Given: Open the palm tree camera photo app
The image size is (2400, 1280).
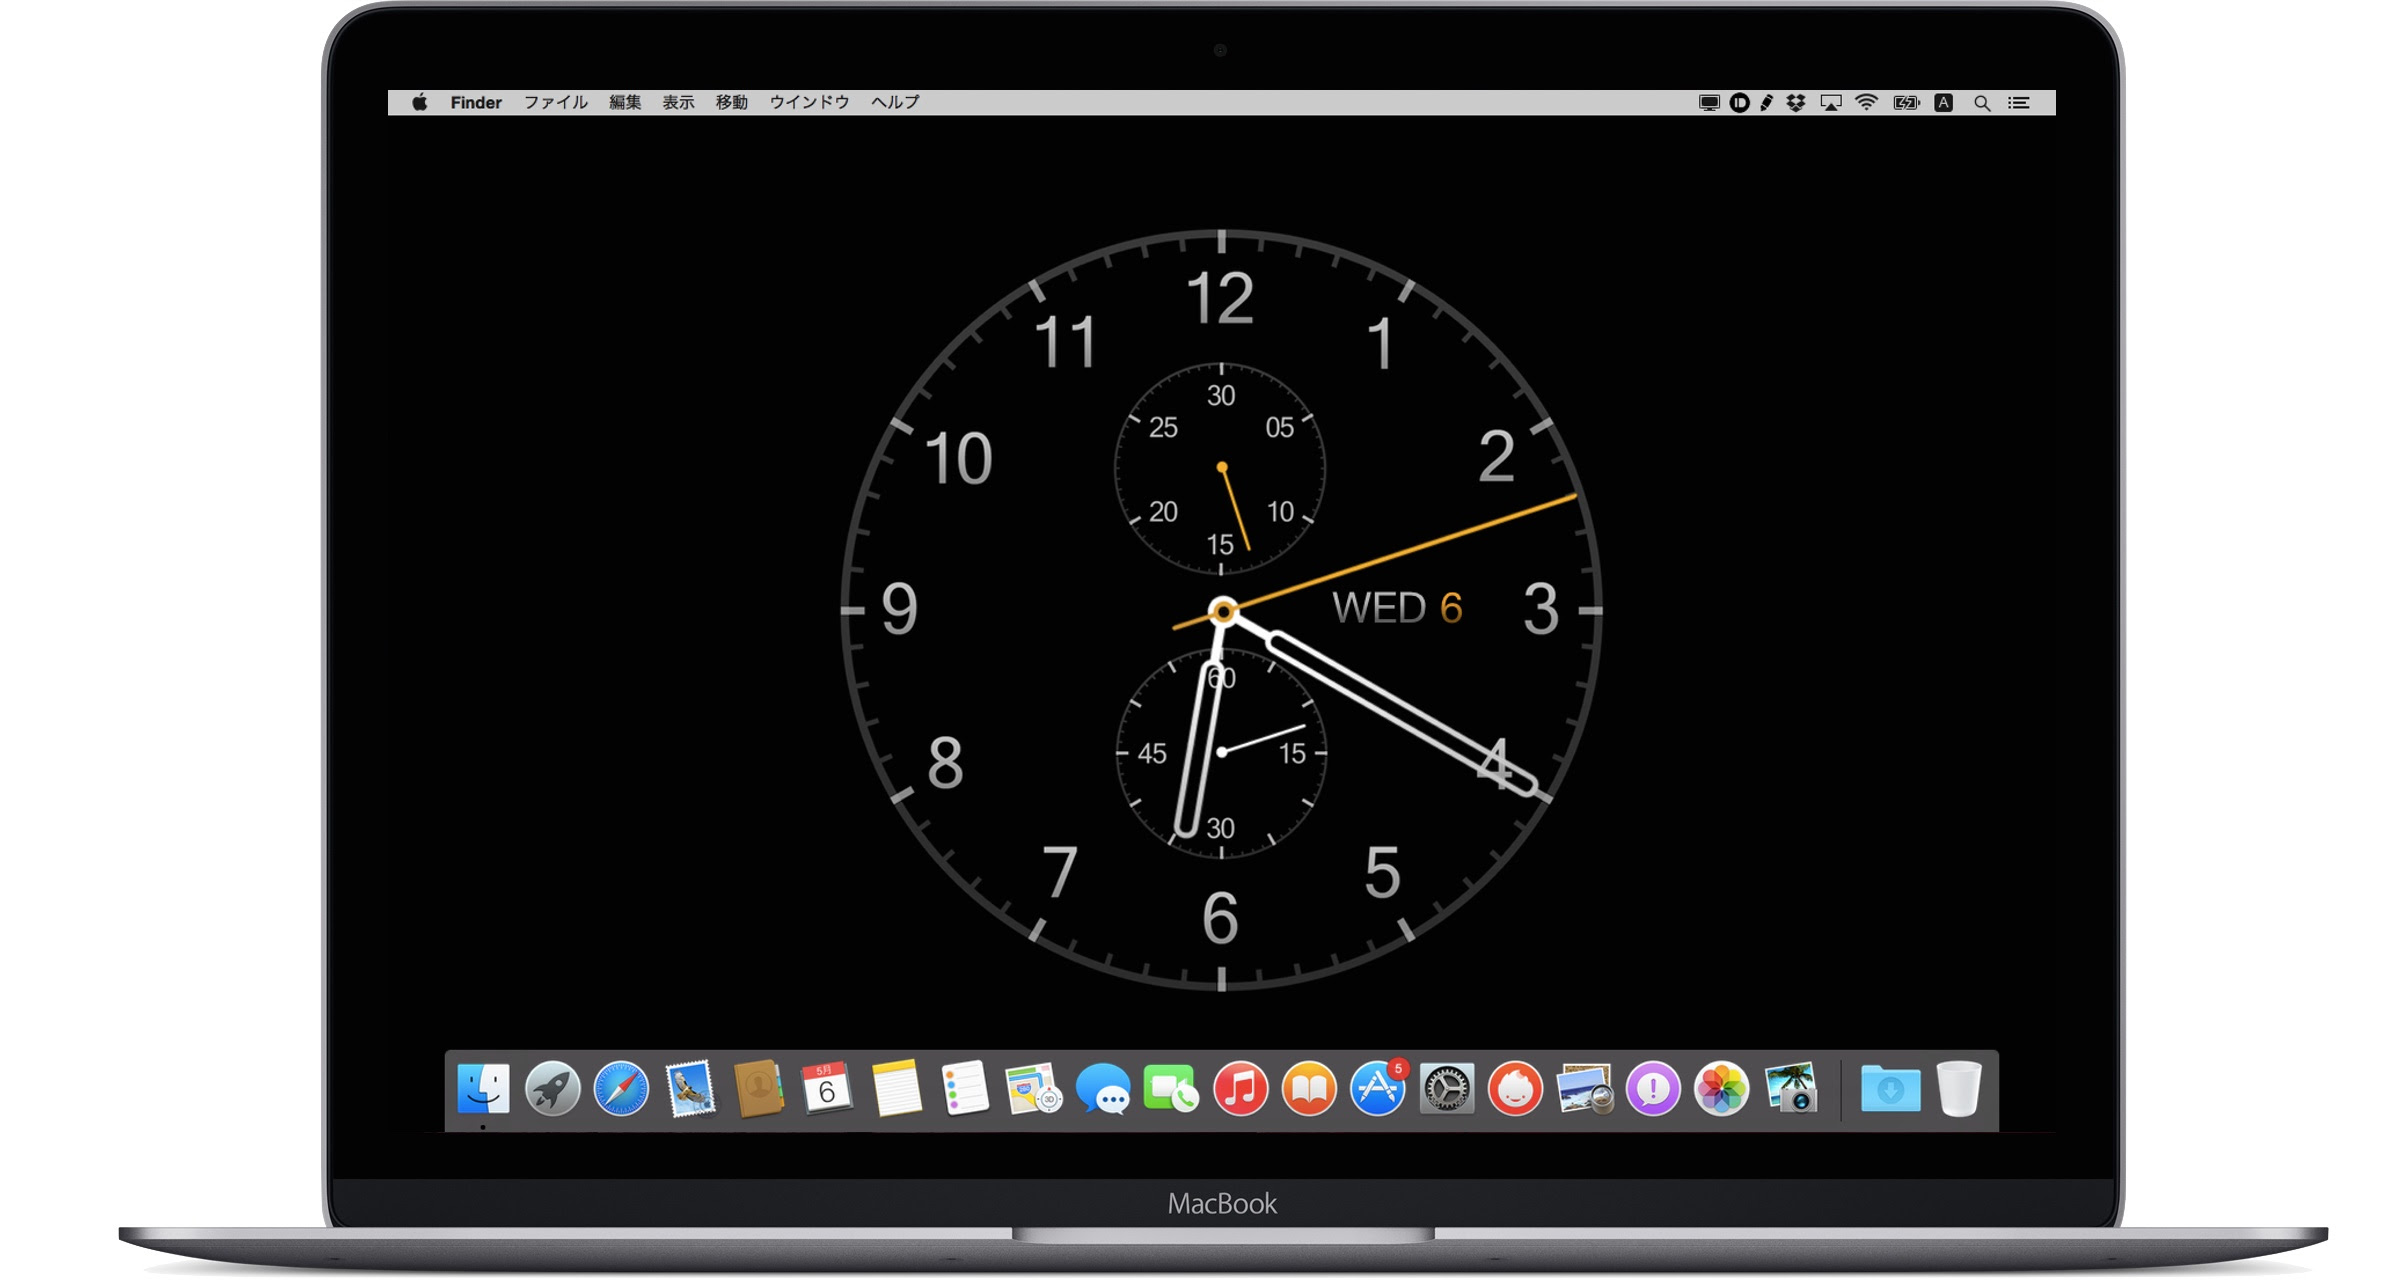Looking at the screenshot, I should click(x=1792, y=1088).
